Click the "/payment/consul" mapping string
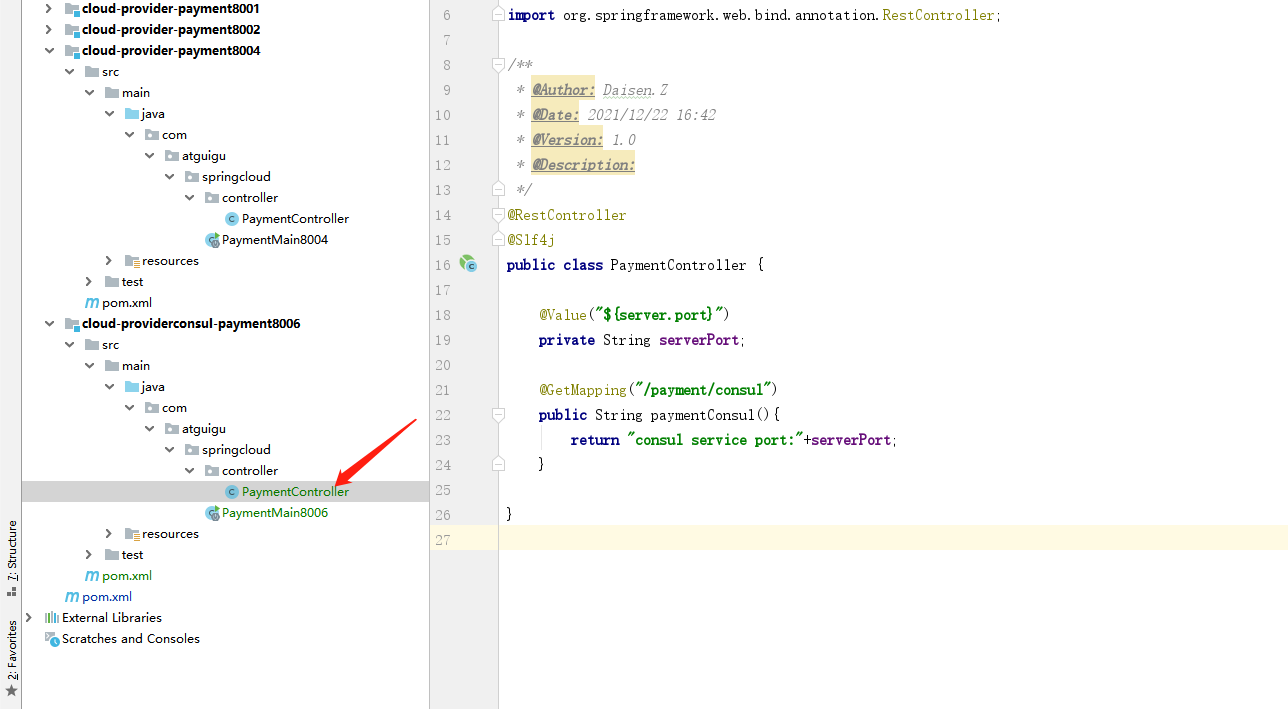The image size is (1288, 709). click(x=702, y=390)
